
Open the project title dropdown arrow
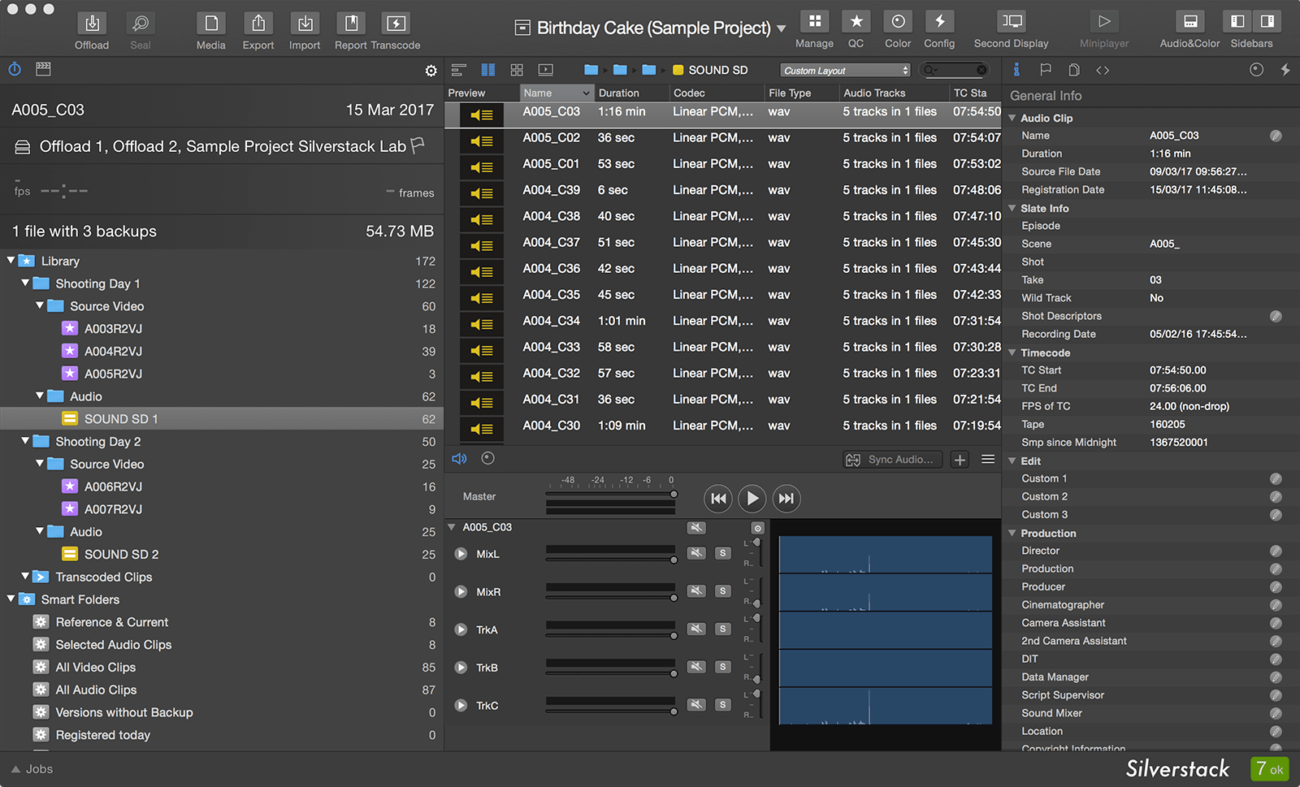[782, 29]
